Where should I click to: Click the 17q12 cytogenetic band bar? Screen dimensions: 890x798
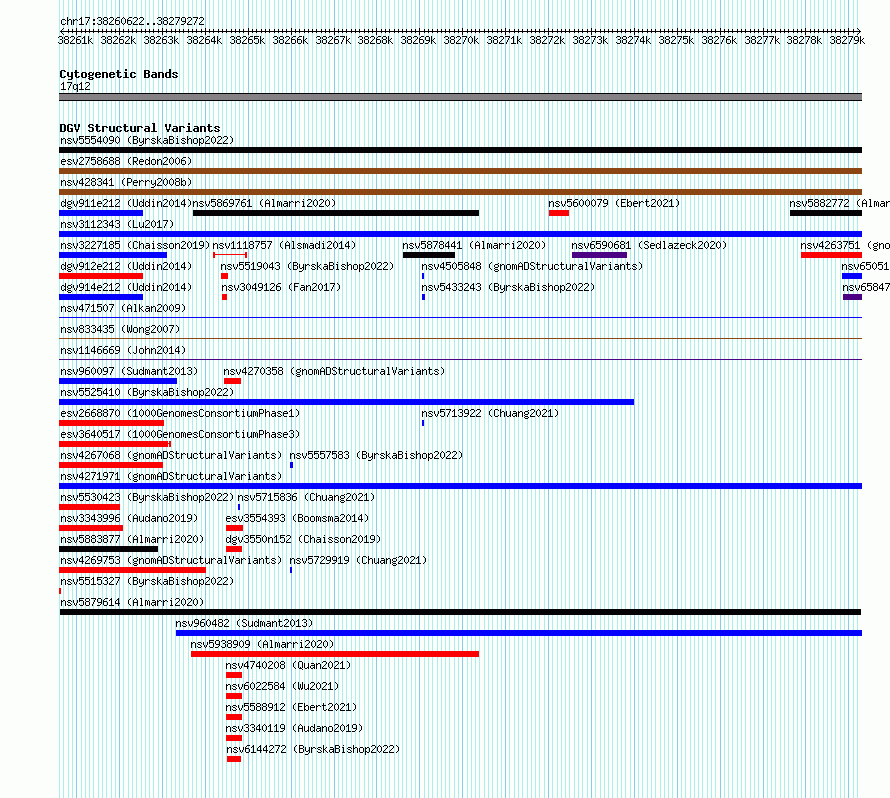(460, 97)
